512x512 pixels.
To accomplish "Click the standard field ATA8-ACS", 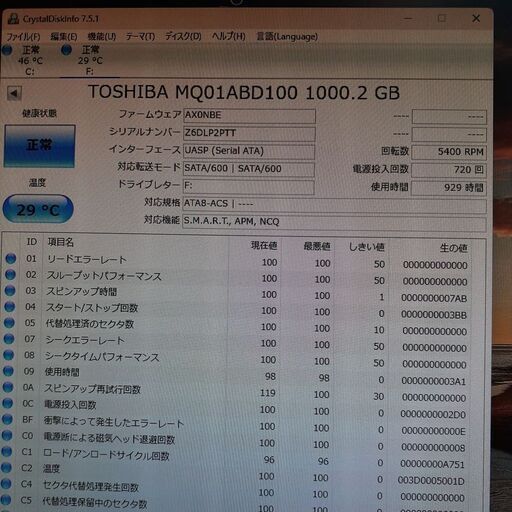I will [334, 204].
